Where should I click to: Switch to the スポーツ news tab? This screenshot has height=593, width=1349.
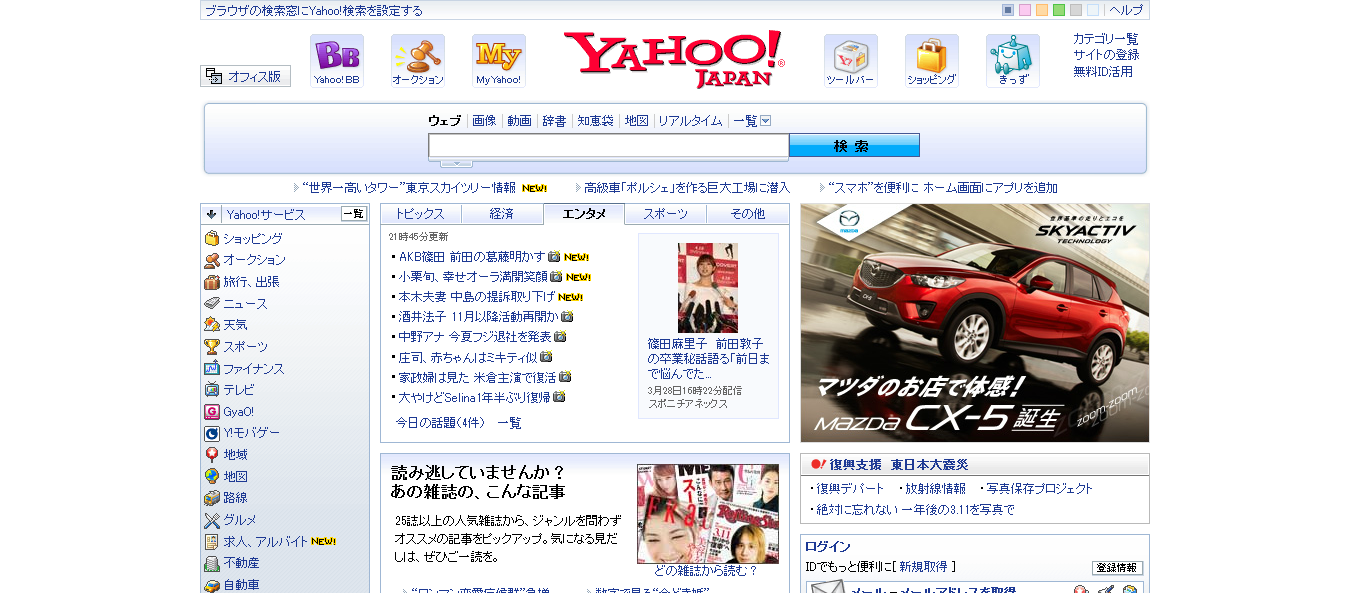[x=666, y=214]
